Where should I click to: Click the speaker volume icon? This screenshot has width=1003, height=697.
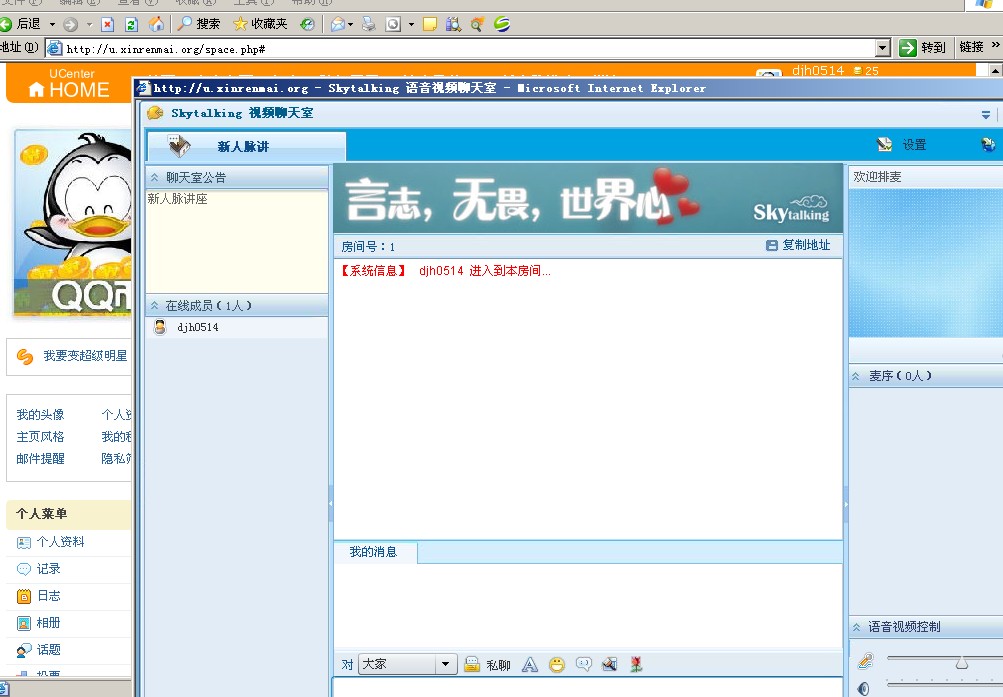pyautogui.click(x=864, y=689)
